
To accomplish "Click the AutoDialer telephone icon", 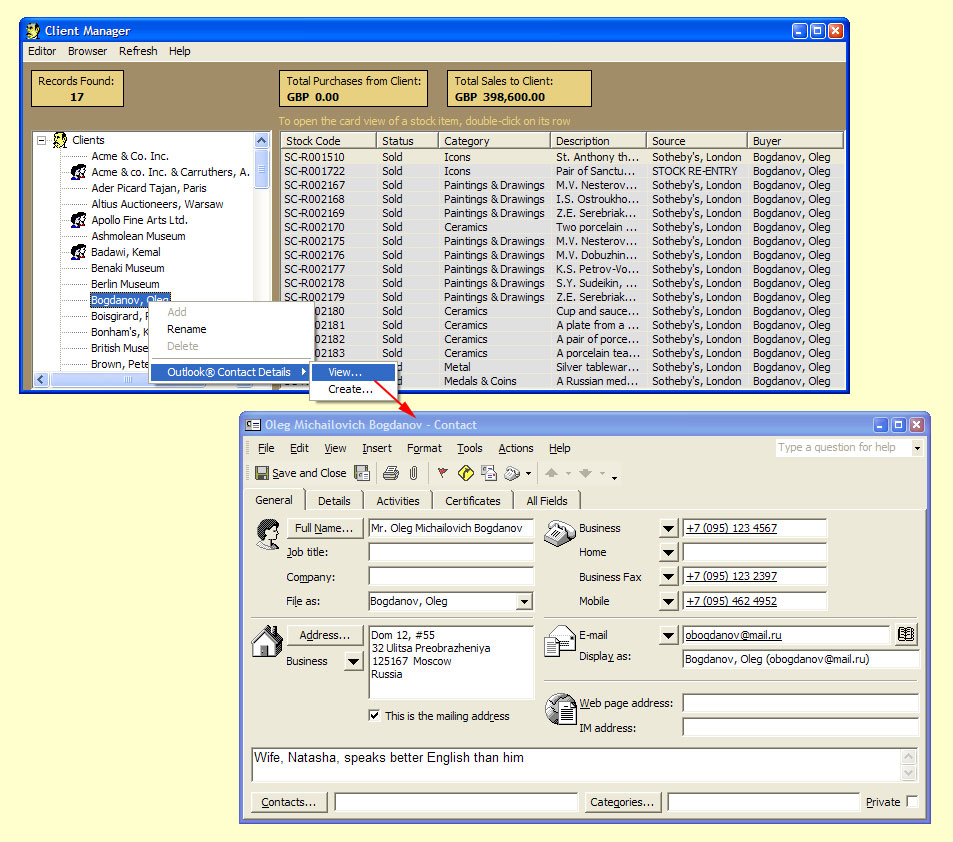I will pos(512,473).
